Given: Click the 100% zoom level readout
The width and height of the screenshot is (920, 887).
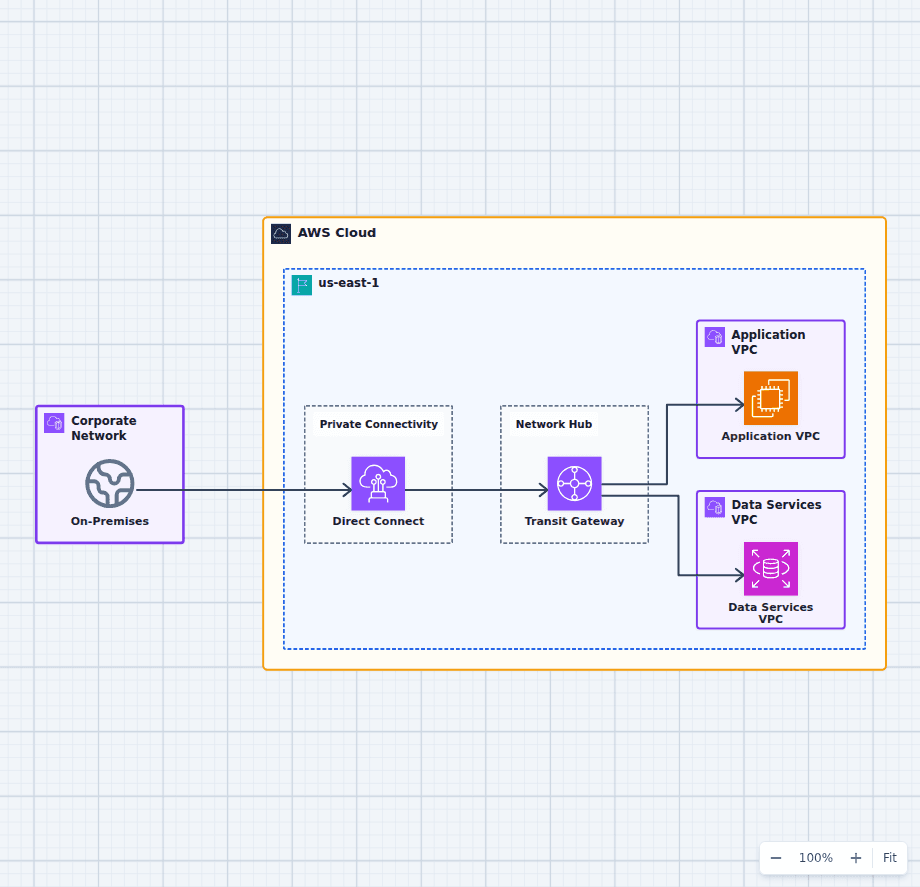Looking at the screenshot, I should 816,858.
